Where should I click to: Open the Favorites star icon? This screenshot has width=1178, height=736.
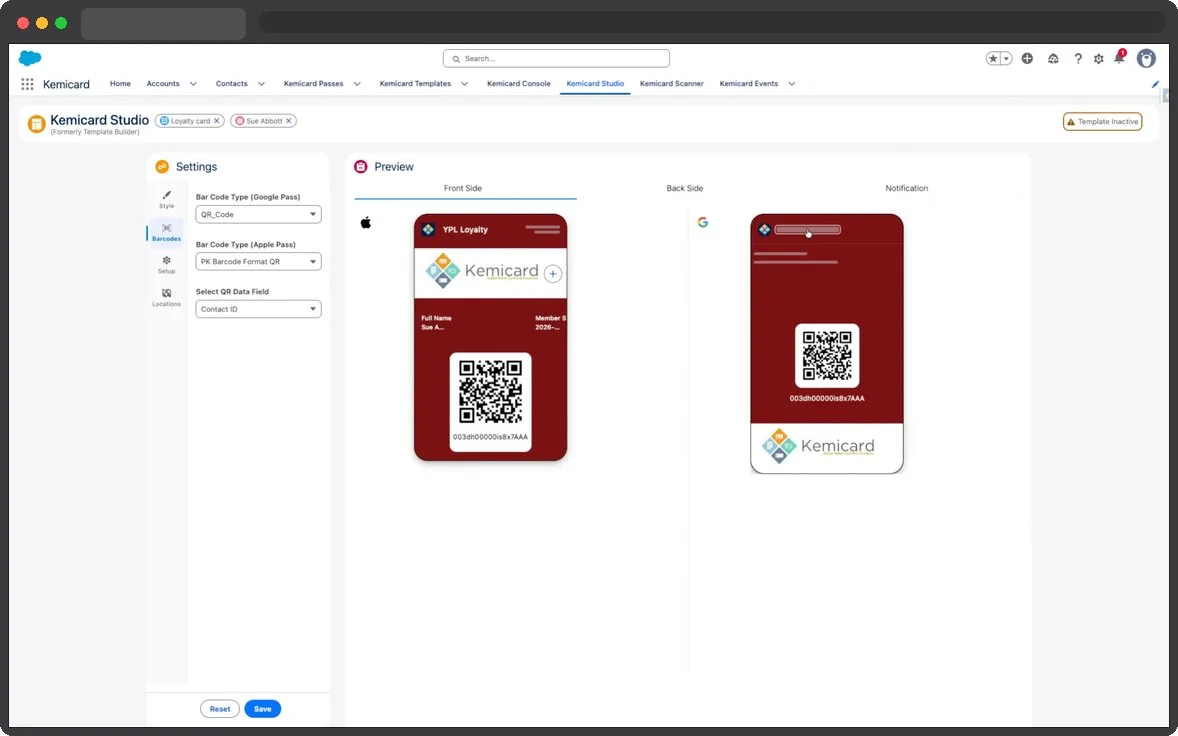(x=992, y=59)
